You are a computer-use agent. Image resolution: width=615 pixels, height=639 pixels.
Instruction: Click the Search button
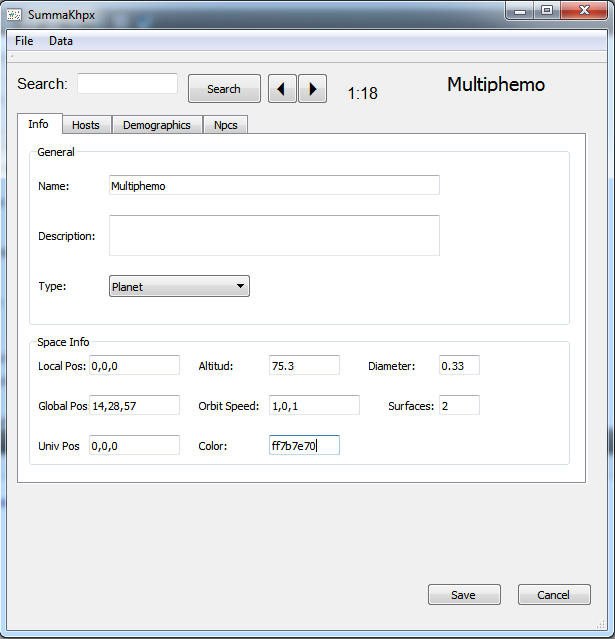point(224,88)
